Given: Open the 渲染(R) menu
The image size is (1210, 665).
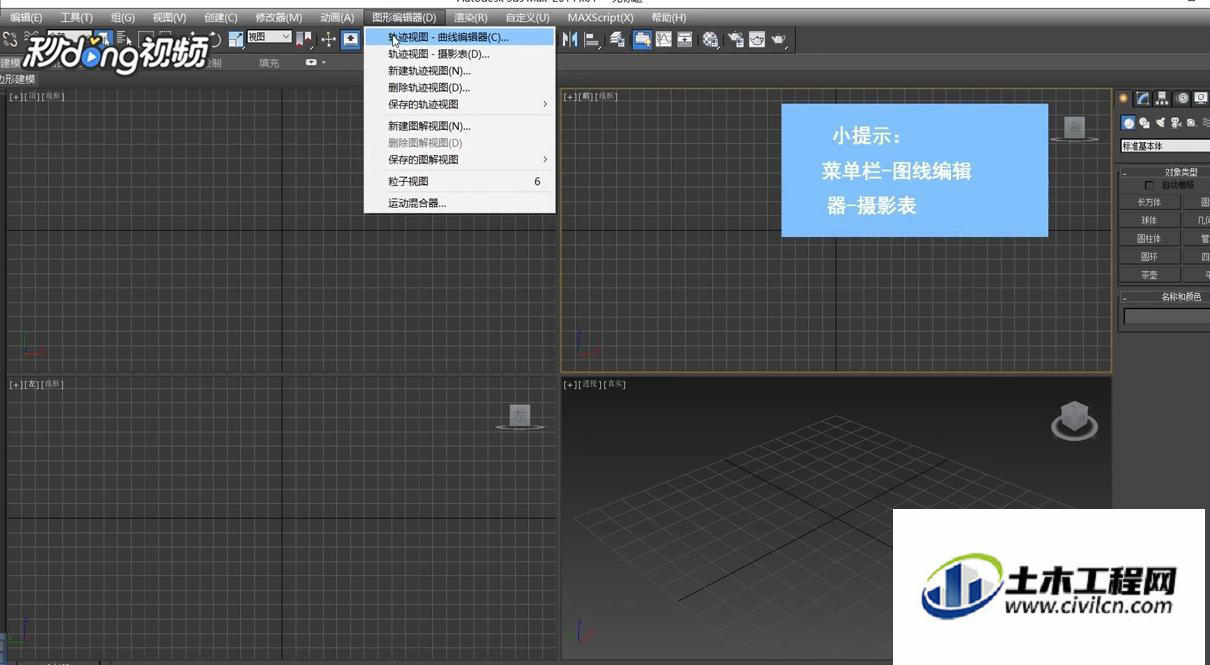Looking at the screenshot, I should click(471, 18).
